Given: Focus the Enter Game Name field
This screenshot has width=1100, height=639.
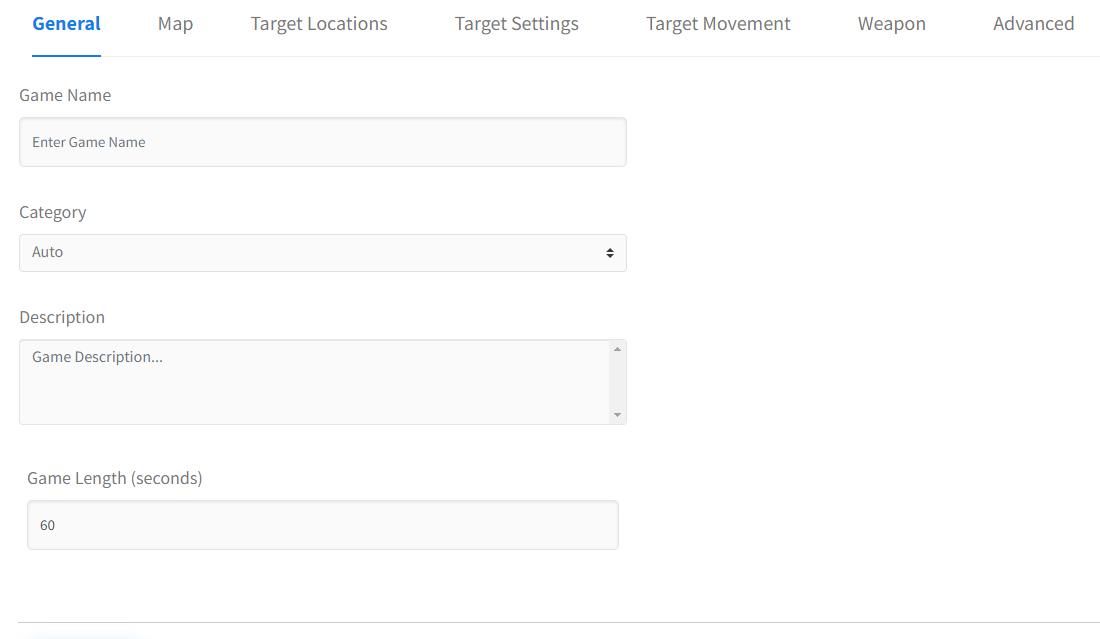Looking at the screenshot, I should [322, 142].
